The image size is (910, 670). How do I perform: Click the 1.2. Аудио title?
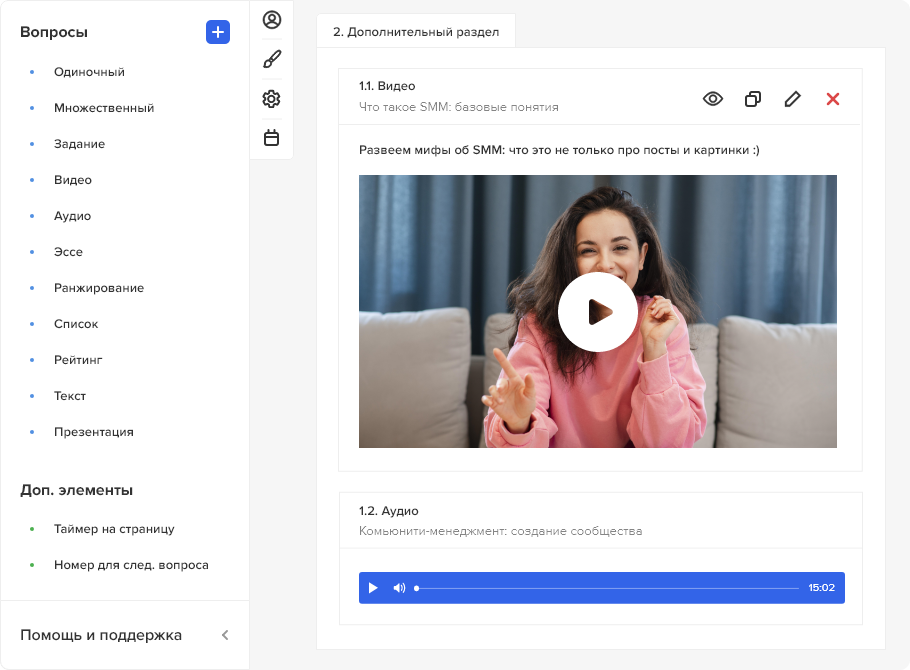click(388, 511)
